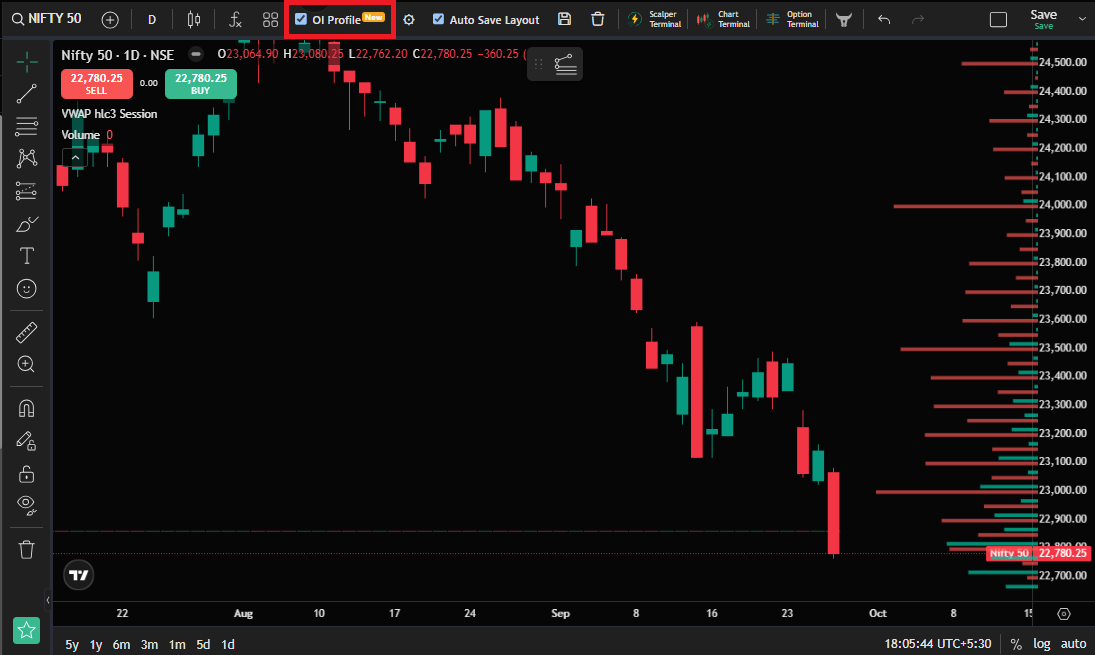Select the Text annotation tool
1095x655 pixels.
27,256
